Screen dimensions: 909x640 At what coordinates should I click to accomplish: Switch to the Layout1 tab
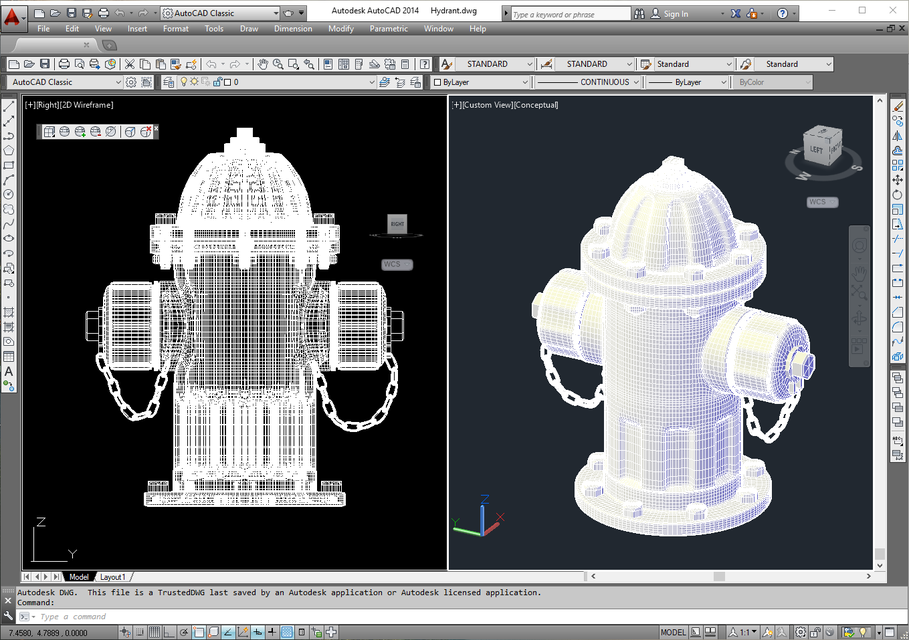tap(114, 577)
